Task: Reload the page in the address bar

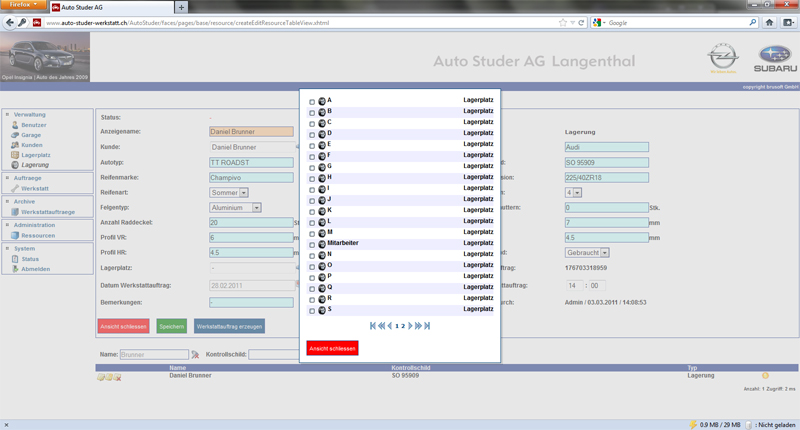Action: (x=581, y=22)
